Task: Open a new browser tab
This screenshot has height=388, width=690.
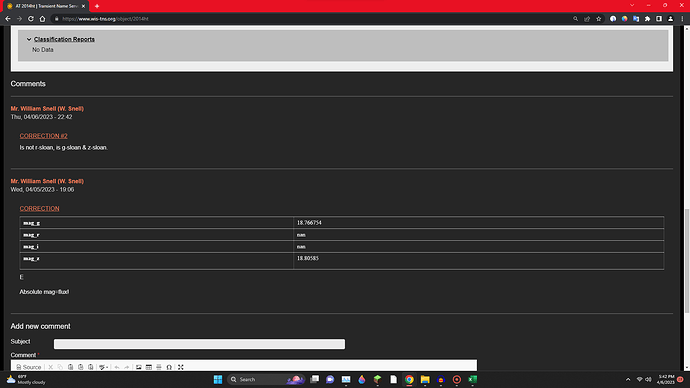Action: 97,6
